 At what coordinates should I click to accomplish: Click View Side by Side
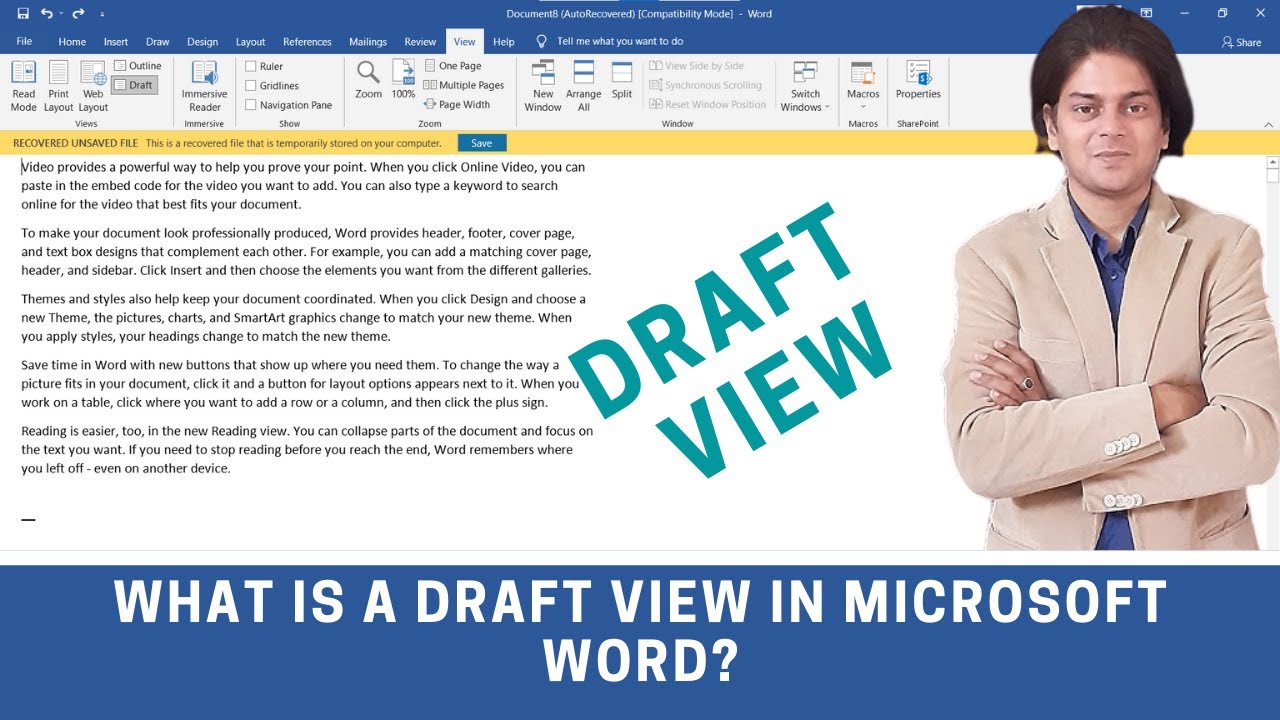coord(696,66)
